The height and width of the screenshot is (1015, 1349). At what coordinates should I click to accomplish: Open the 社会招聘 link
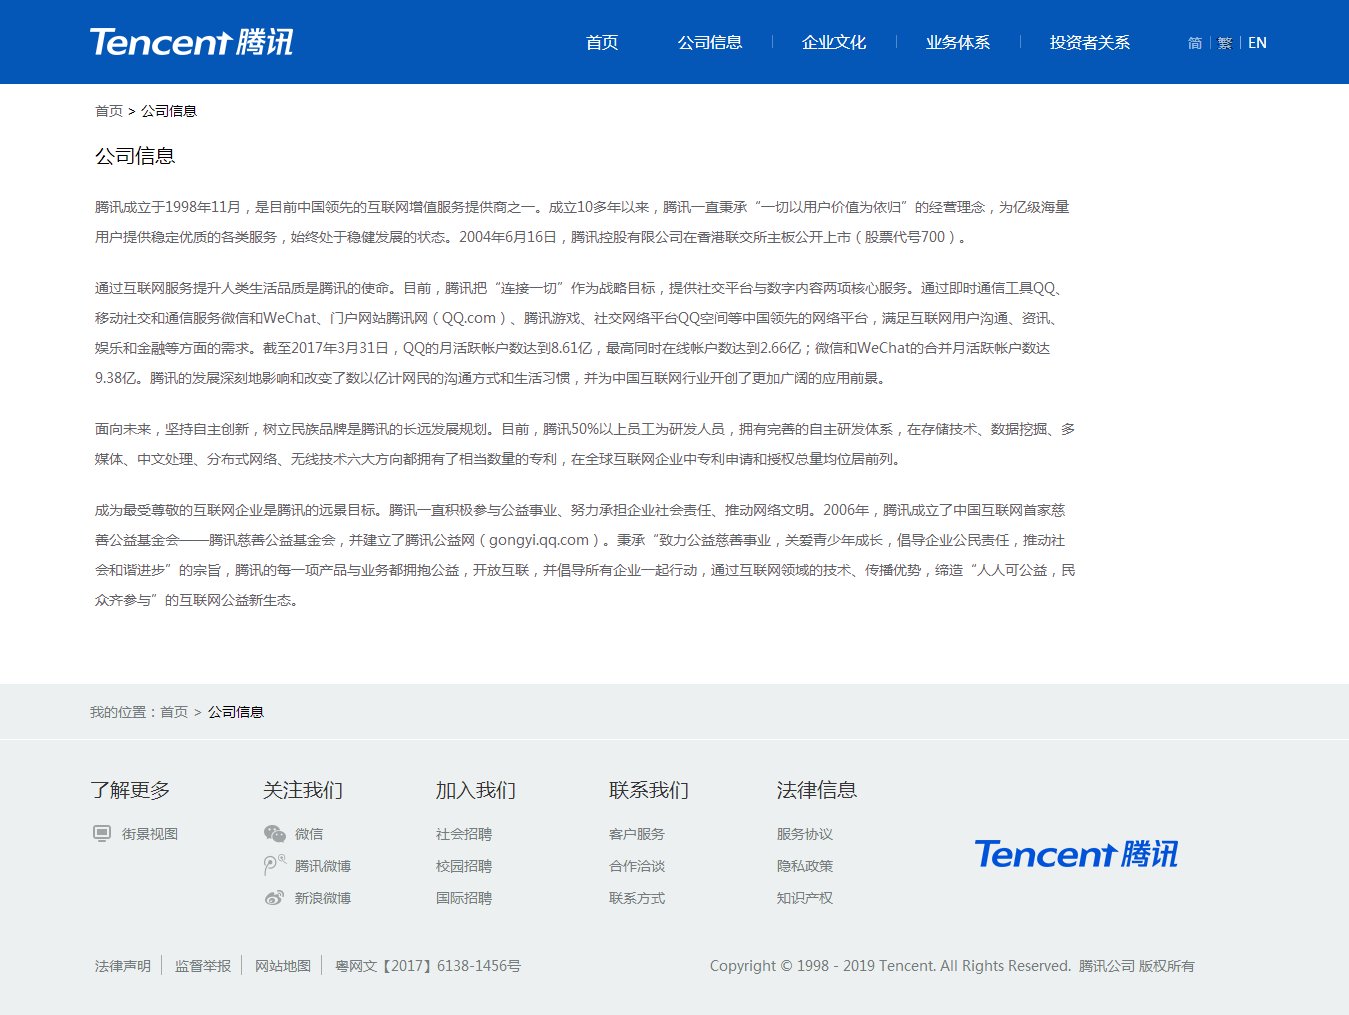464,834
